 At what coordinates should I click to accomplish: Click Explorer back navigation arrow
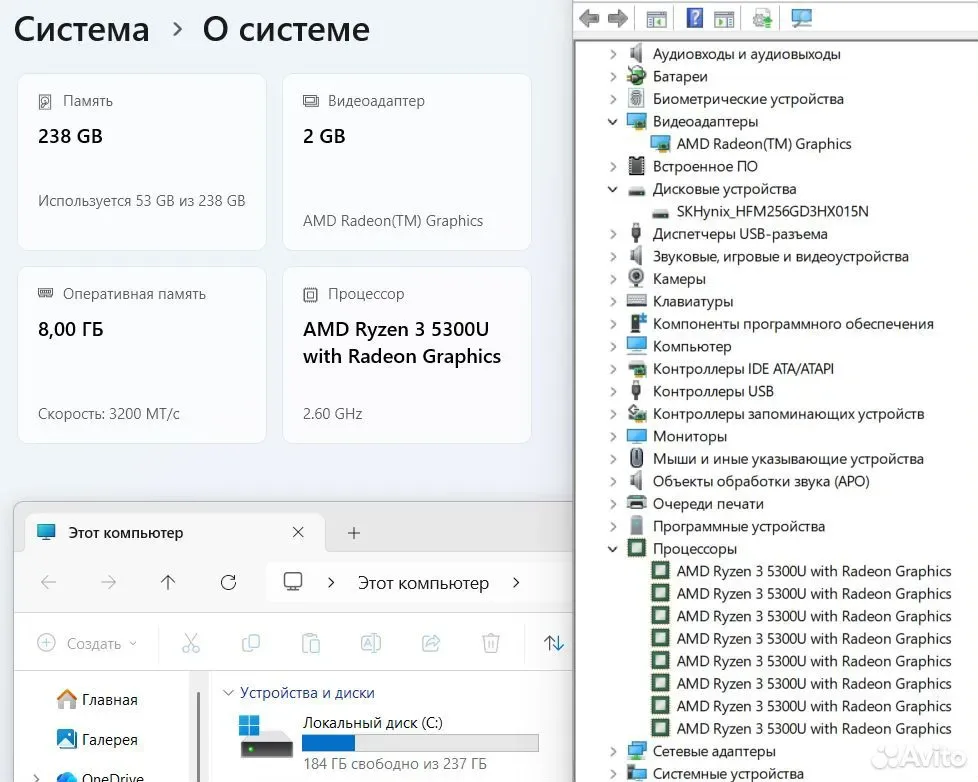[48, 582]
